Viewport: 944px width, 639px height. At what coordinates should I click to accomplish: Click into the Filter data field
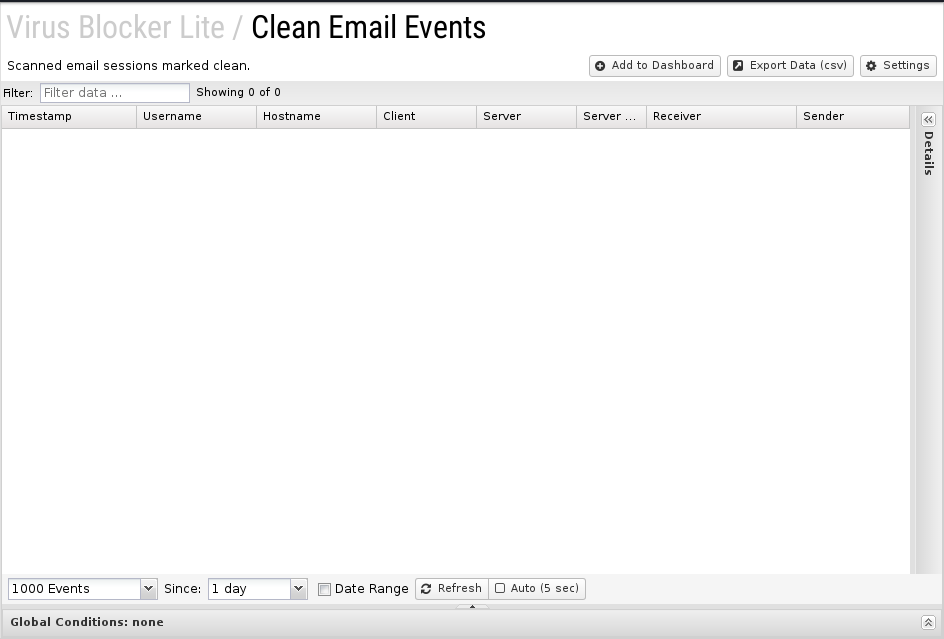point(114,93)
